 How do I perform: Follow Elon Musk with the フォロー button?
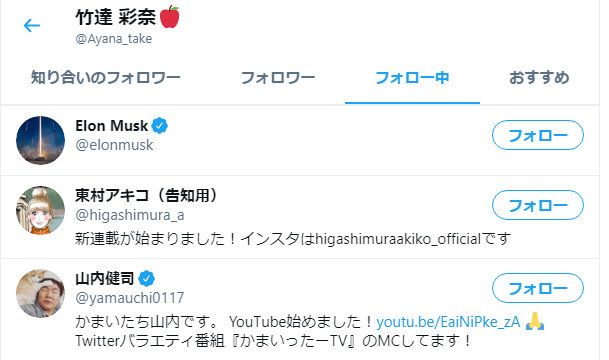click(x=538, y=135)
